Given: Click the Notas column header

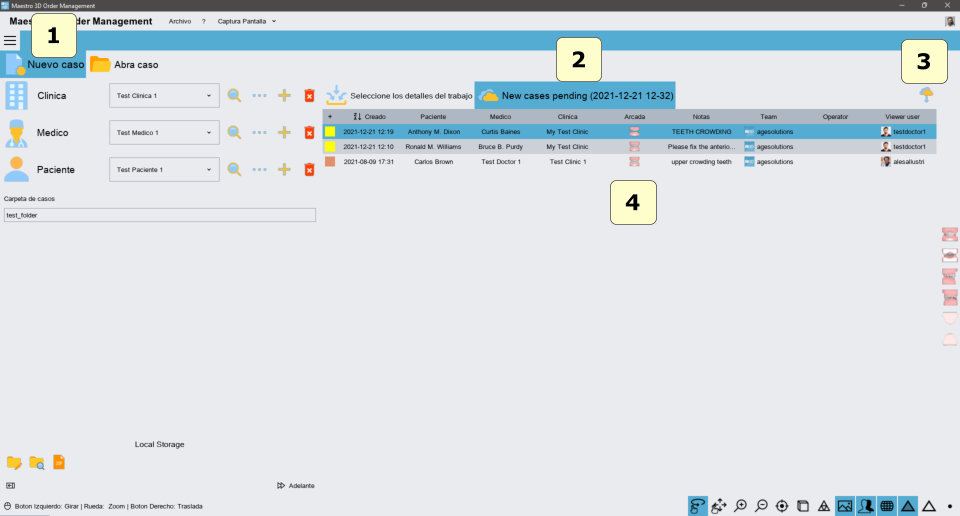Looking at the screenshot, I should coord(701,116).
